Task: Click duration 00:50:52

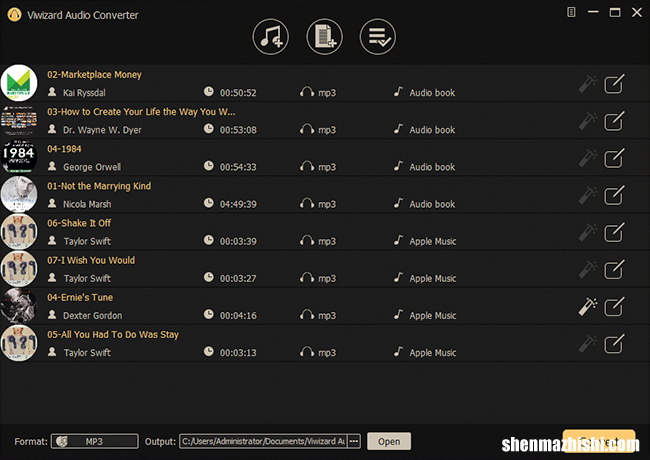Action: tap(238, 93)
